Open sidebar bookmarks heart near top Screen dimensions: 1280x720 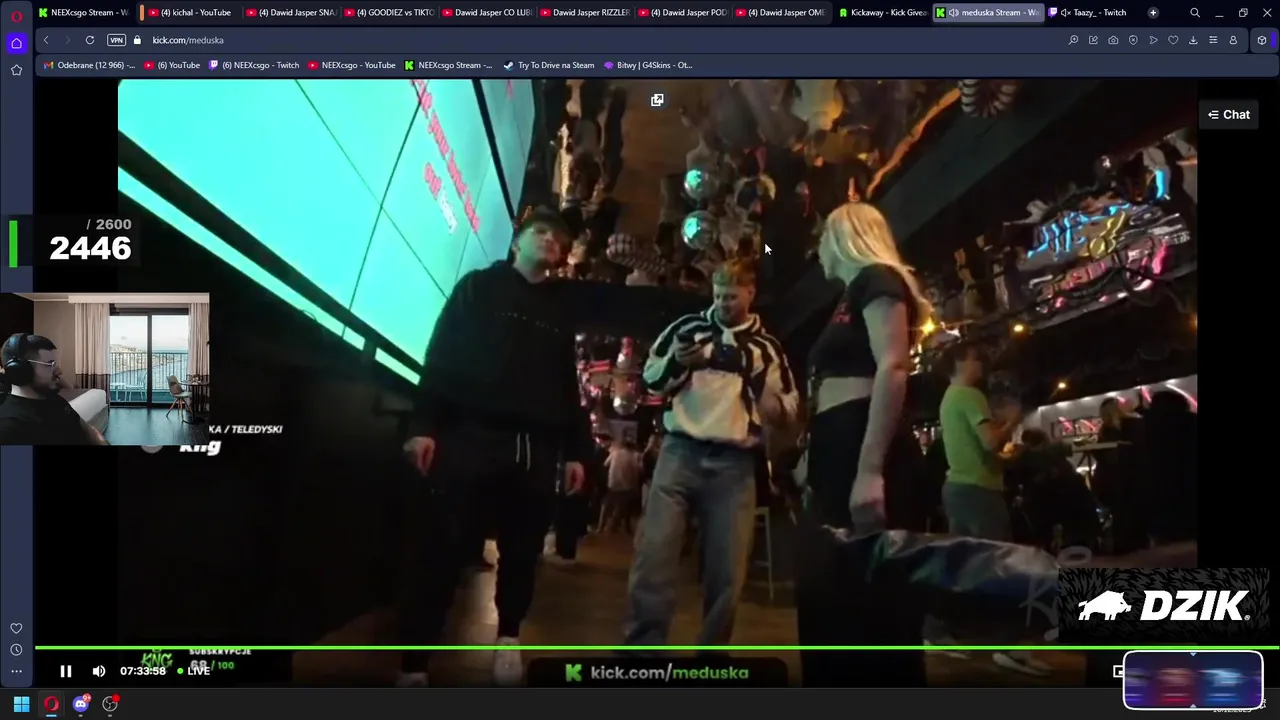coord(16,70)
